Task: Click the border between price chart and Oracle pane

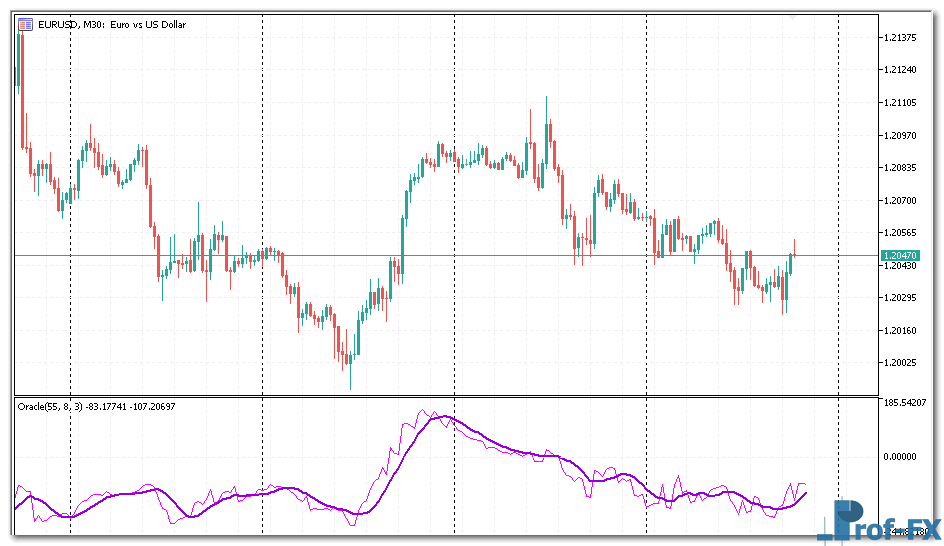Action: pos(440,395)
